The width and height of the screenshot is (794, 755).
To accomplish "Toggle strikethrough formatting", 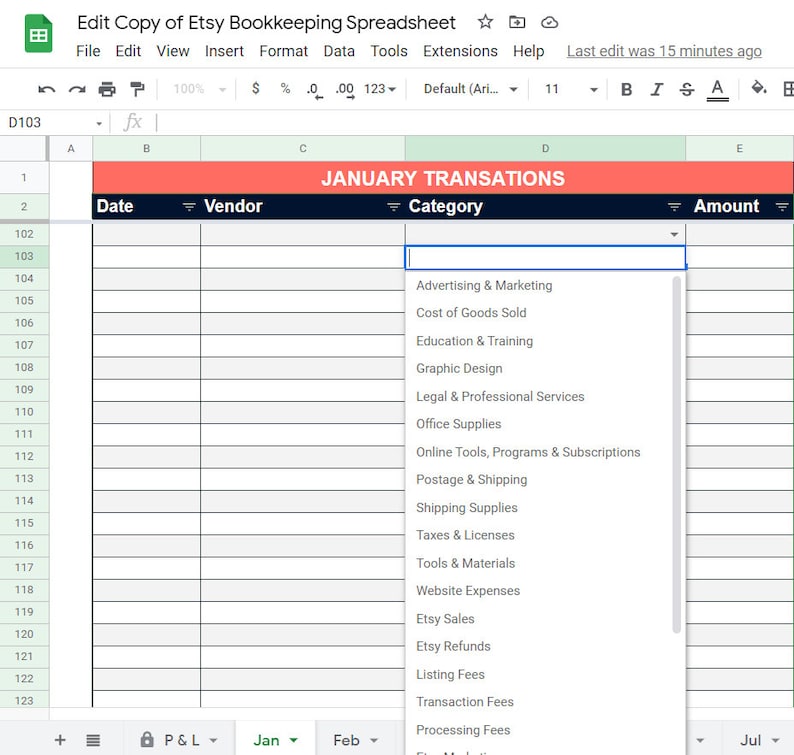I will [687, 90].
